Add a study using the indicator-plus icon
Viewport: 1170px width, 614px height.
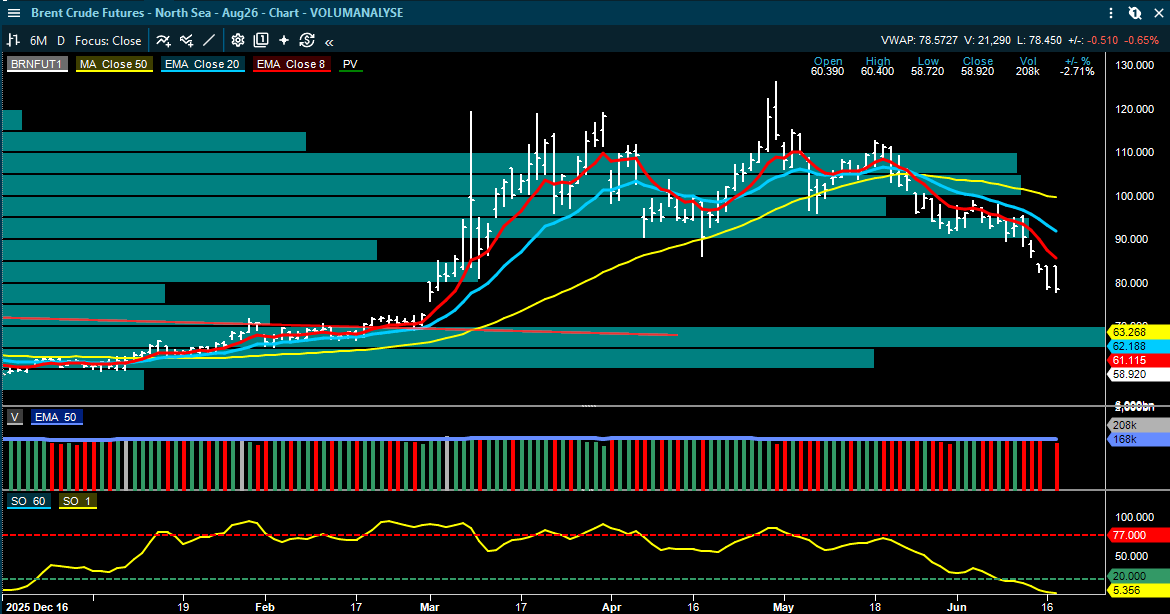(163, 40)
